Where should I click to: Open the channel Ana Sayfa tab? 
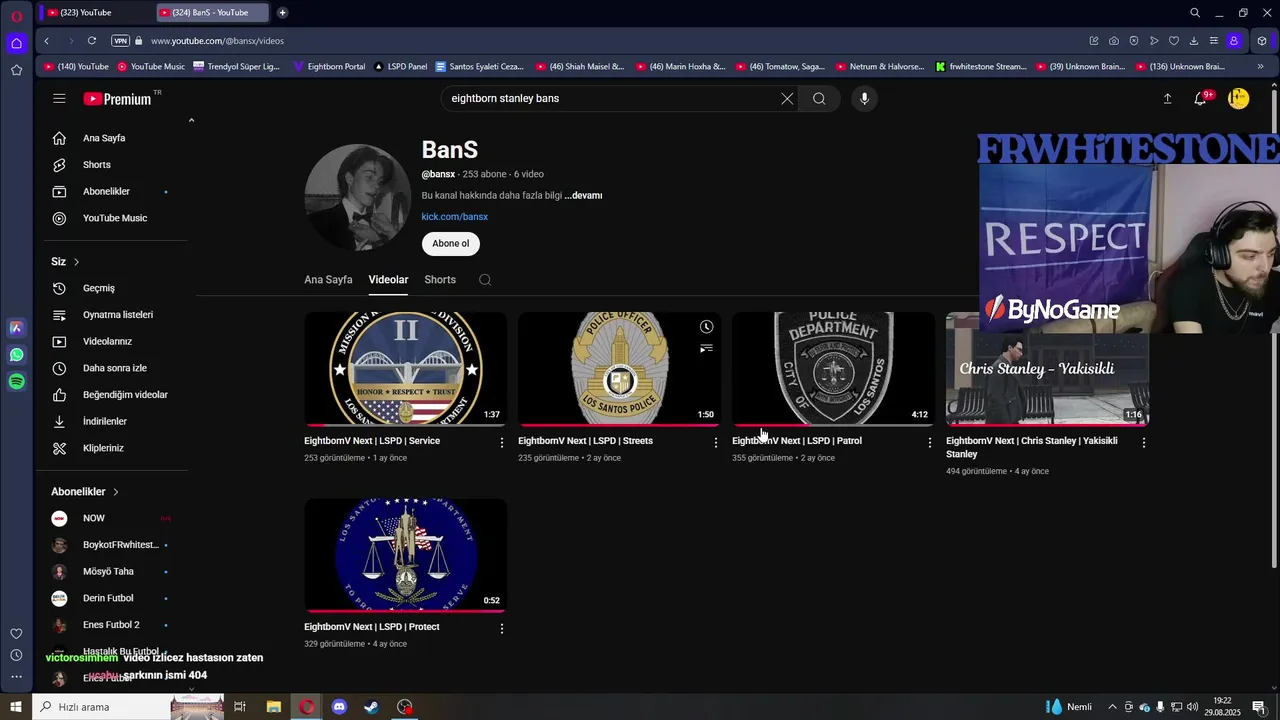[x=328, y=280]
